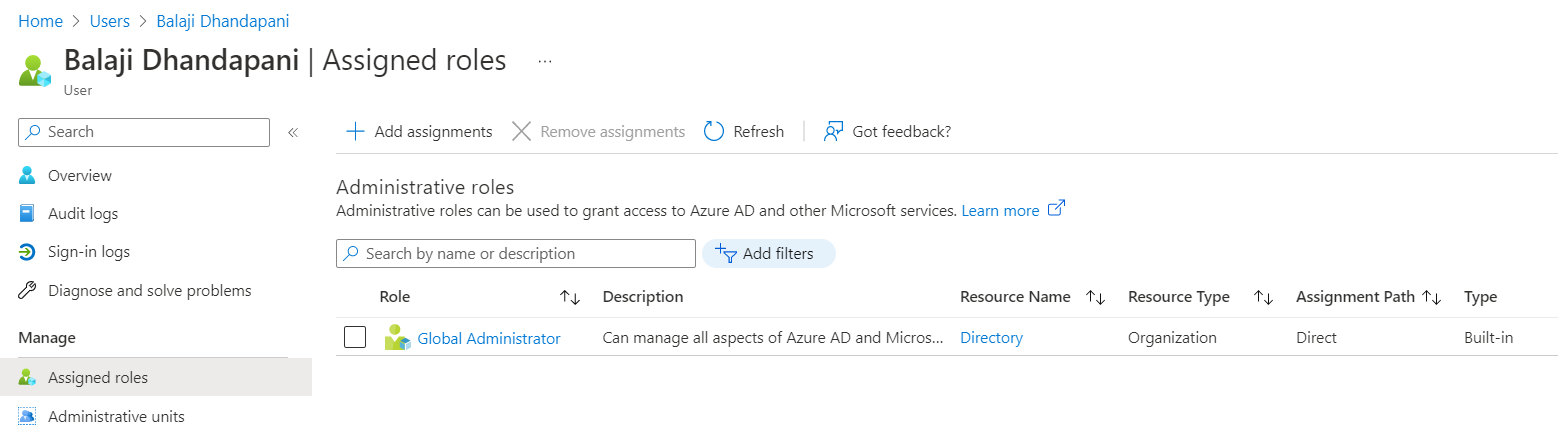
Task: Go to Users breadcrumb link
Action: pos(109,20)
